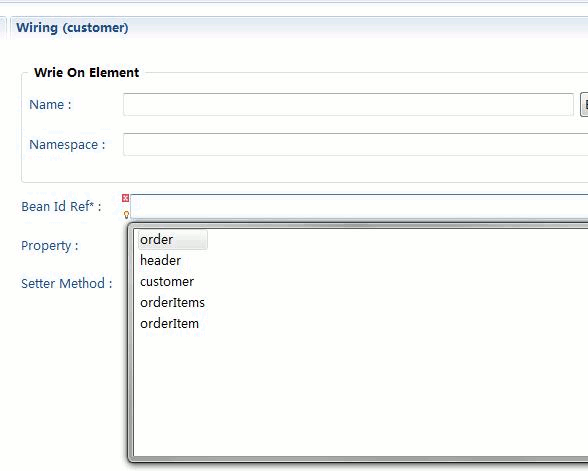This screenshot has width=588, height=471.
Task: Click the 'Wrie On Element' group title
Action: (87, 72)
